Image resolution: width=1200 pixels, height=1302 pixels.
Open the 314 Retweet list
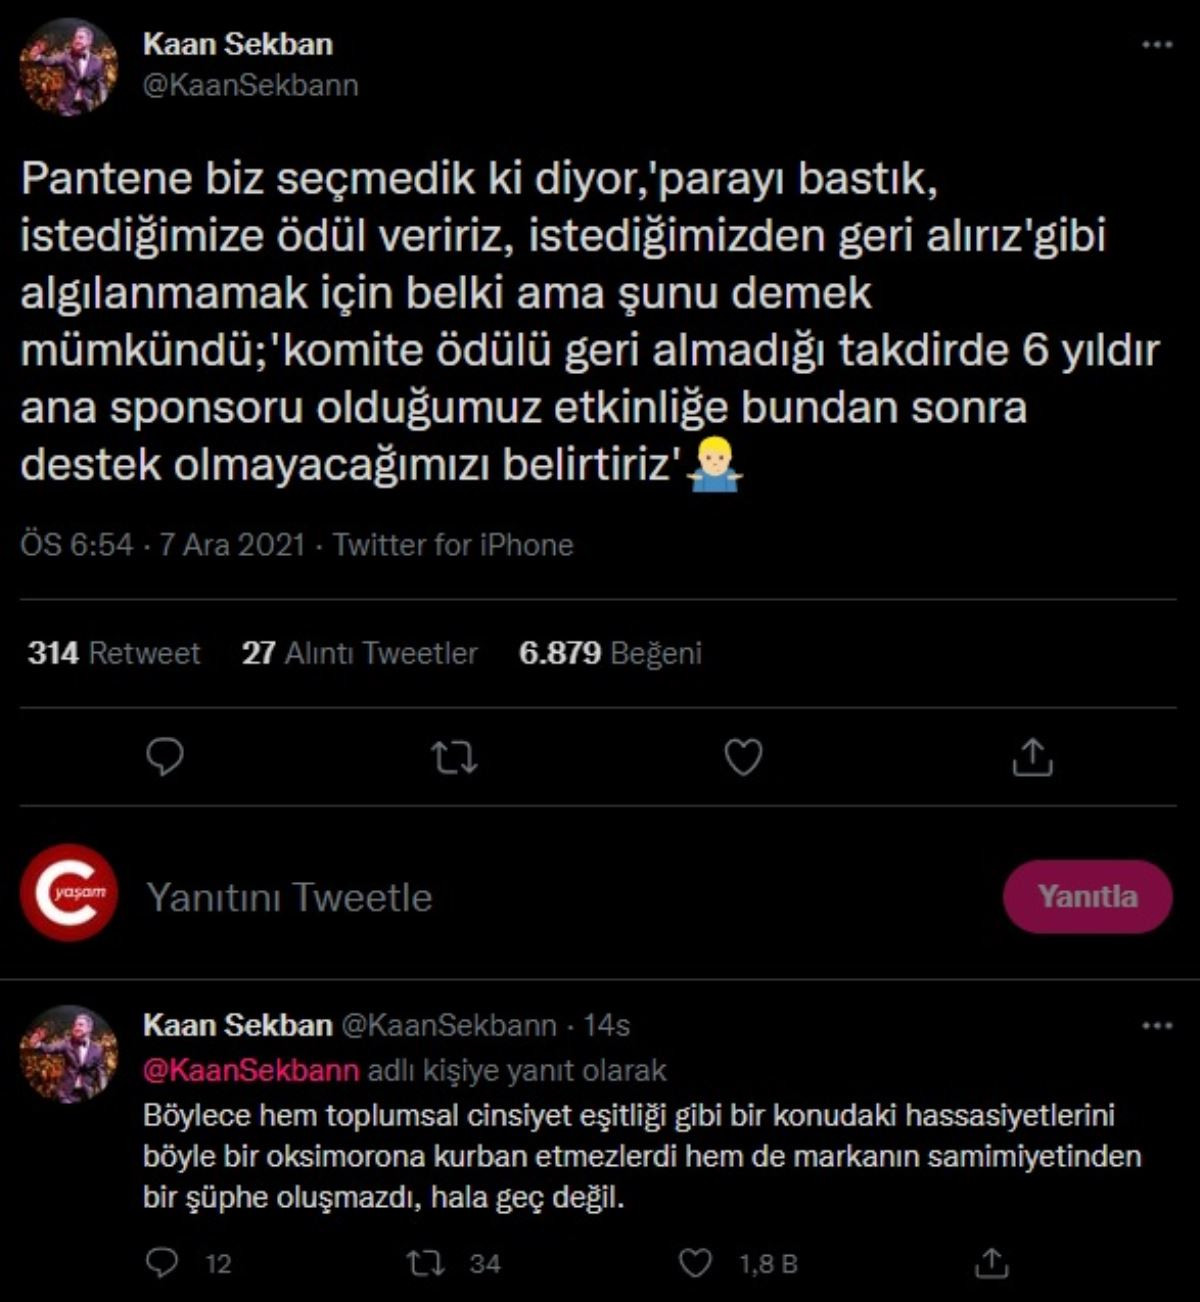pyautogui.click(x=113, y=653)
